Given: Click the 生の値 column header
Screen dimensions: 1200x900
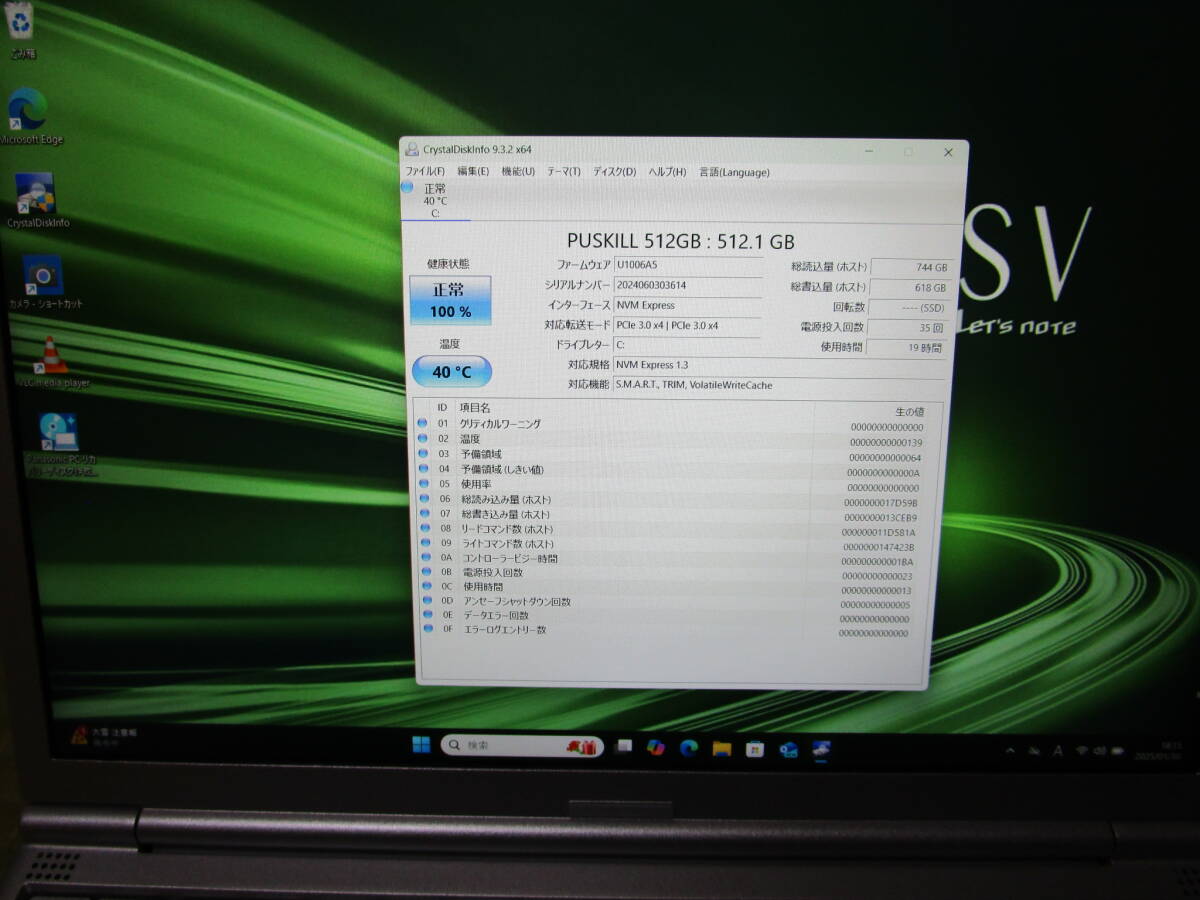Looking at the screenshot, I should click(908, 412).
